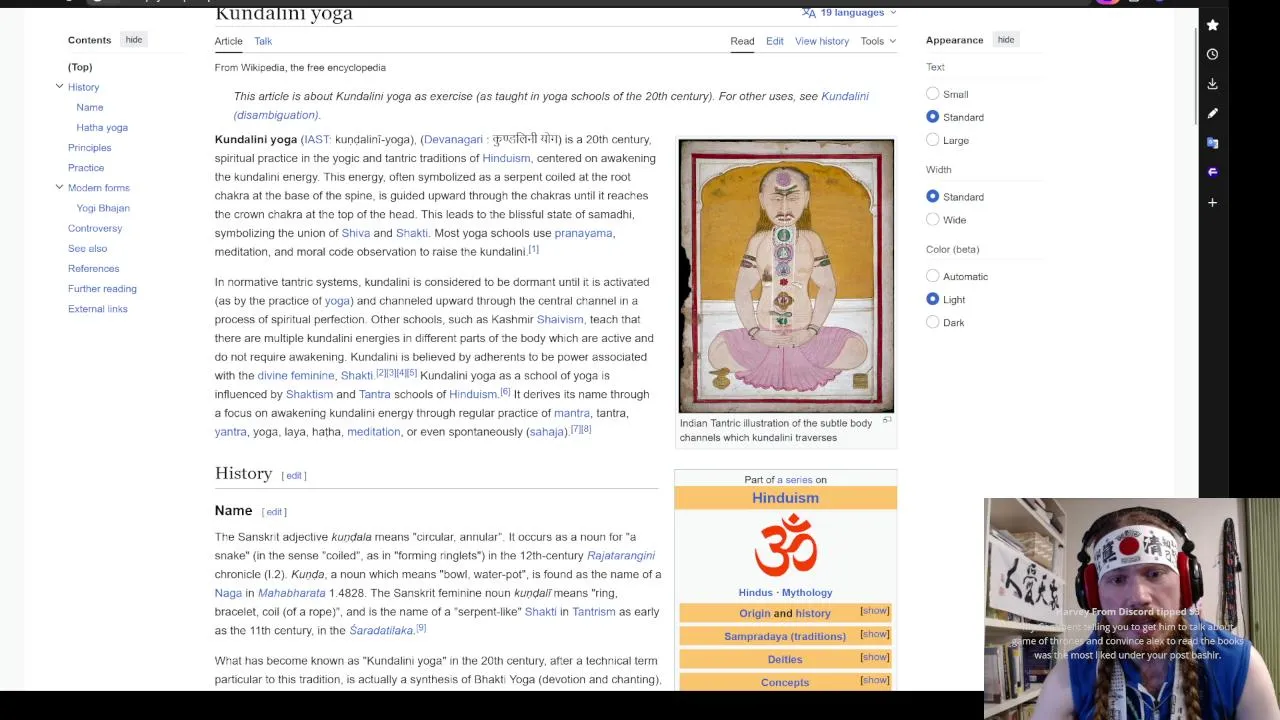Open the View history tab

(x=822, y=41)
